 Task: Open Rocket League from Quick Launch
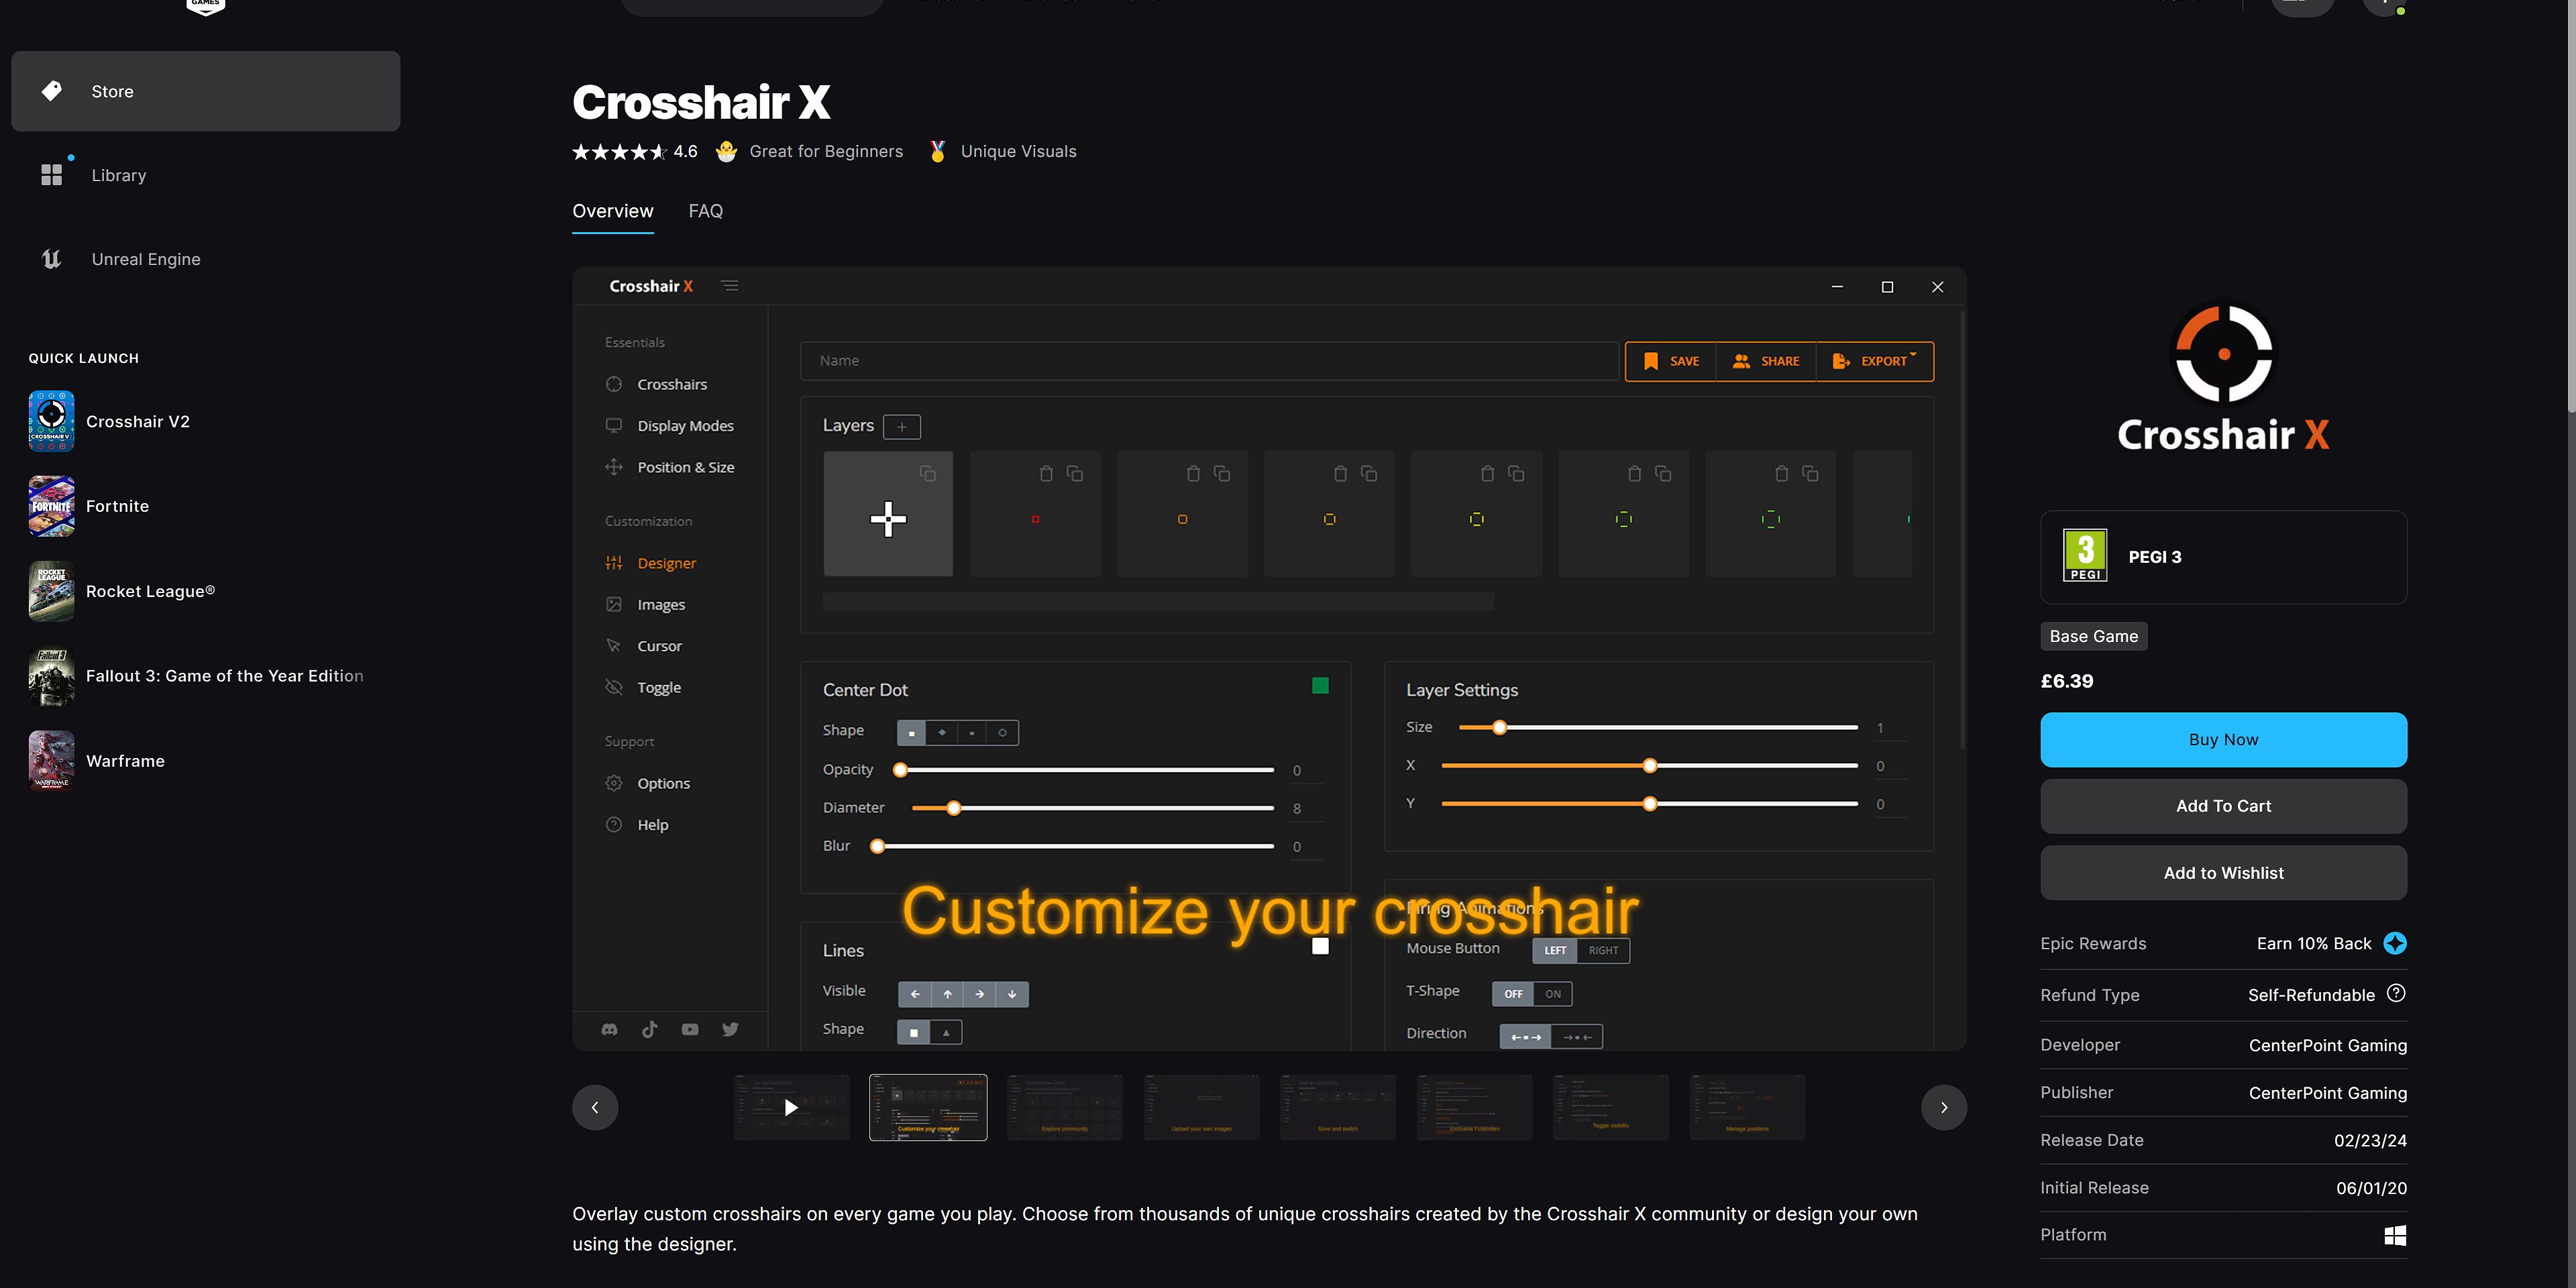[x=150, y=591]
